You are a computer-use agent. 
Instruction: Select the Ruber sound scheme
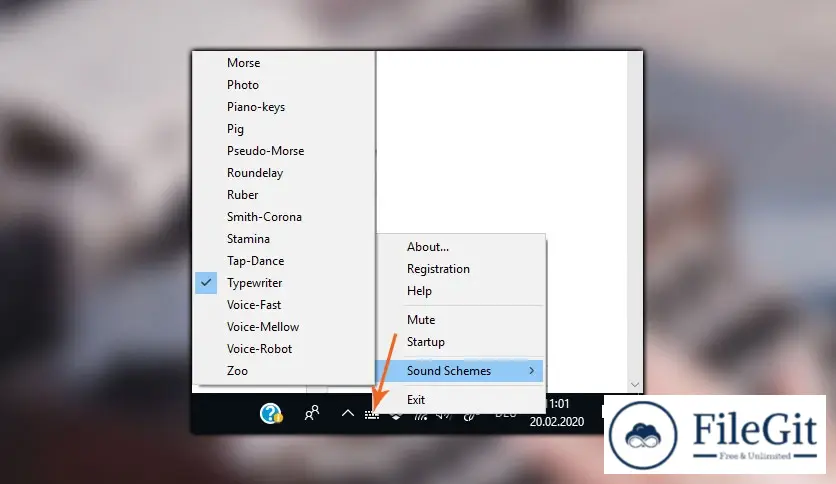pos(284,195)
